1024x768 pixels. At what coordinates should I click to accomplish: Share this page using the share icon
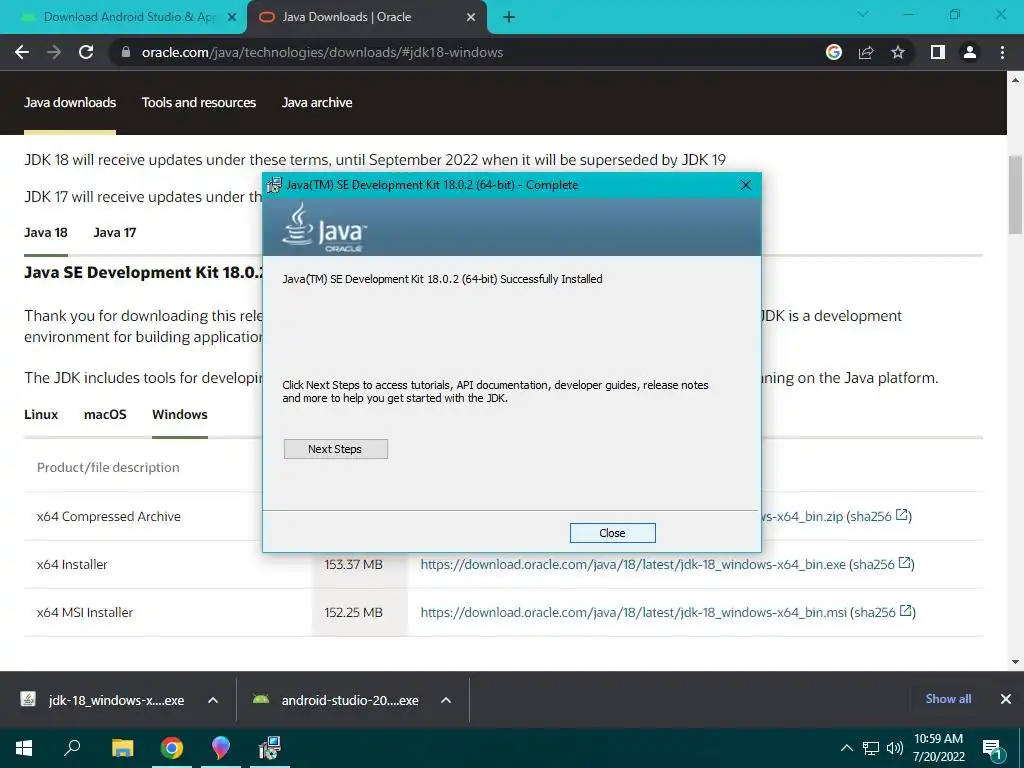866,52
